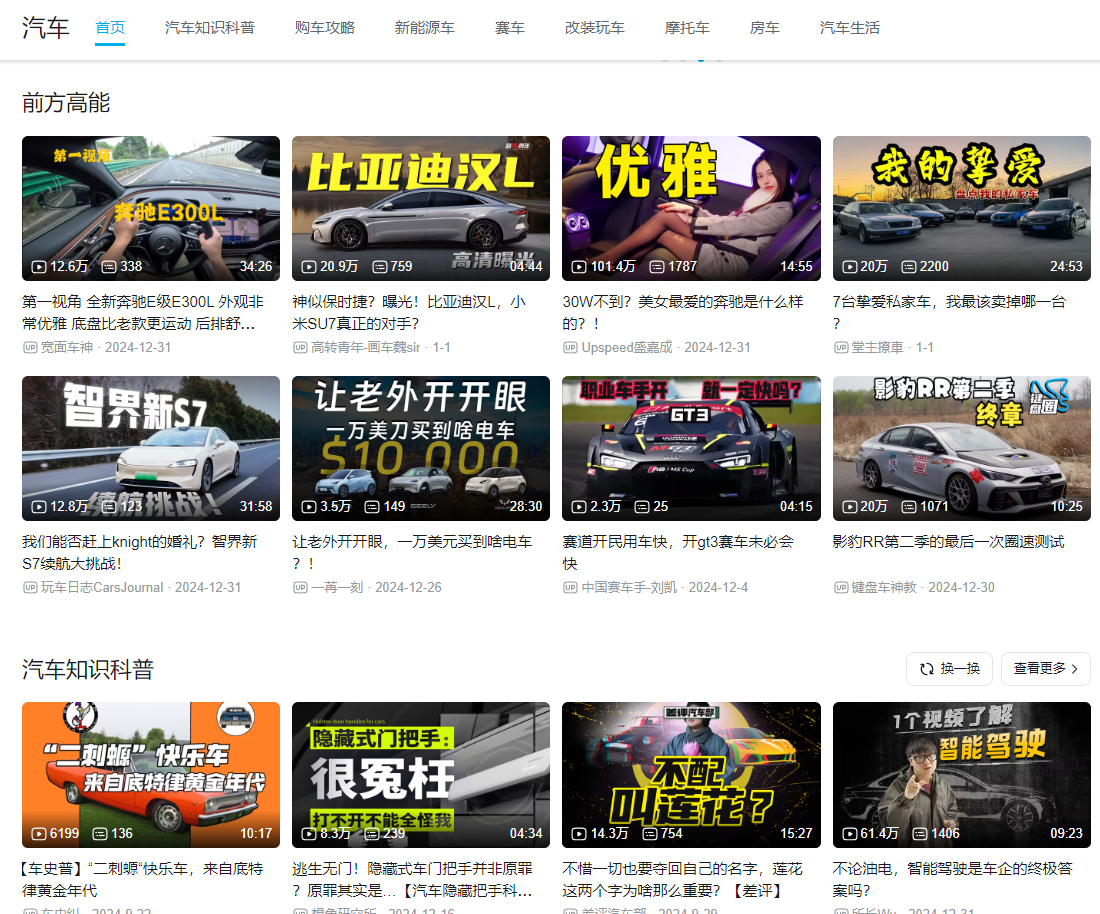Viewport: 1100px width, 914px height.
Task: Click play-count icon showing 101.4万
Action: point(579,267)
